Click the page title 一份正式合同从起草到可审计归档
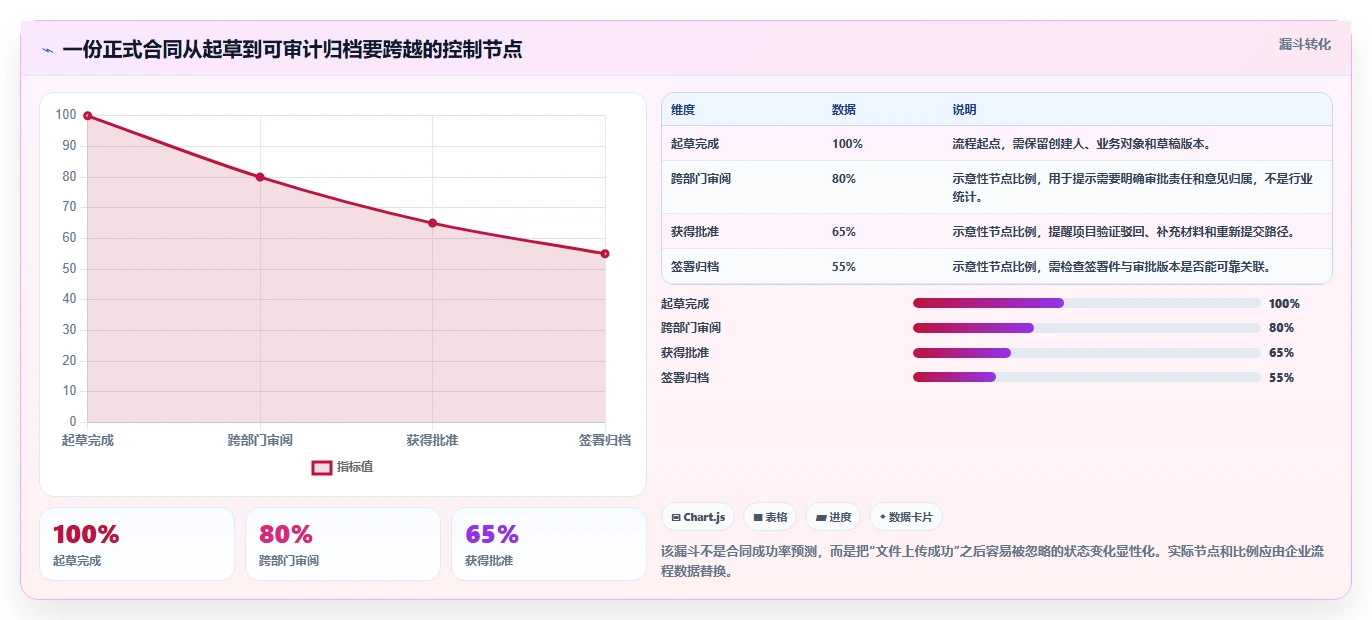Image resolution: width=1372 pixels, height=620 pixels. (292, 50)
